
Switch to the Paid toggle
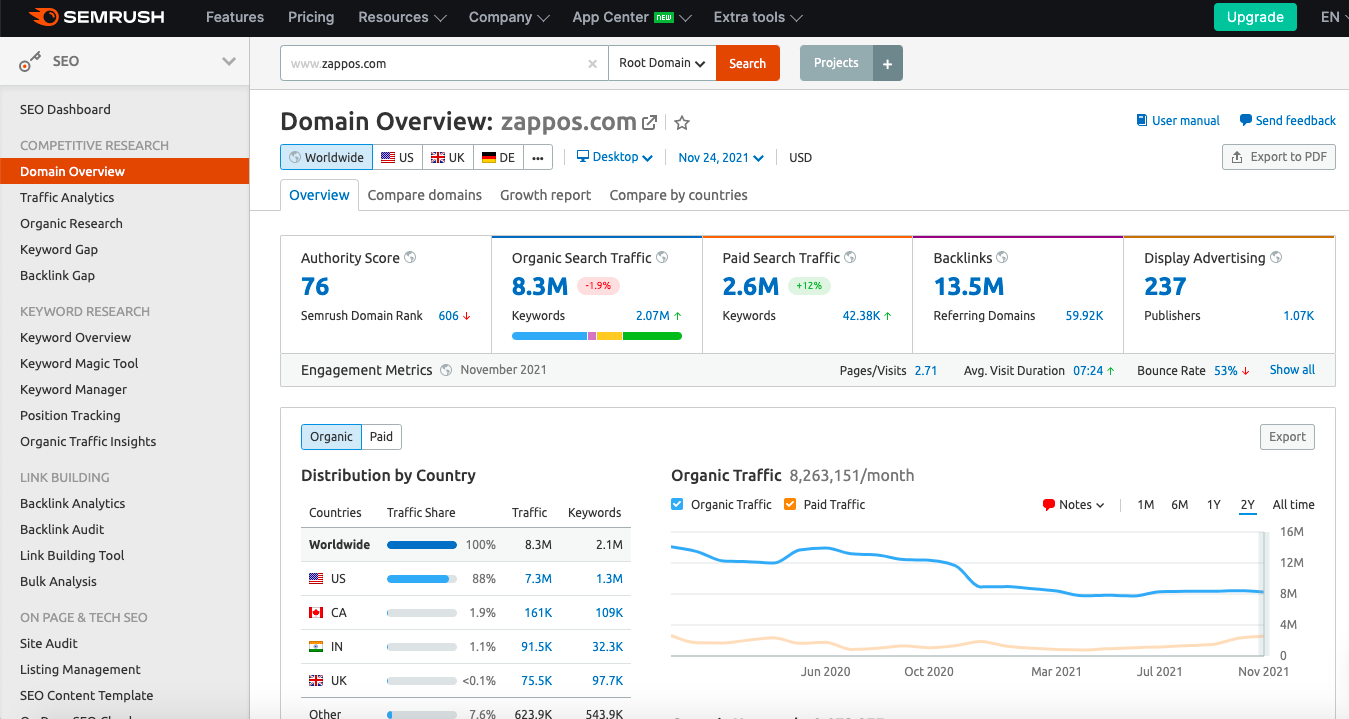[x=381, y=436]
